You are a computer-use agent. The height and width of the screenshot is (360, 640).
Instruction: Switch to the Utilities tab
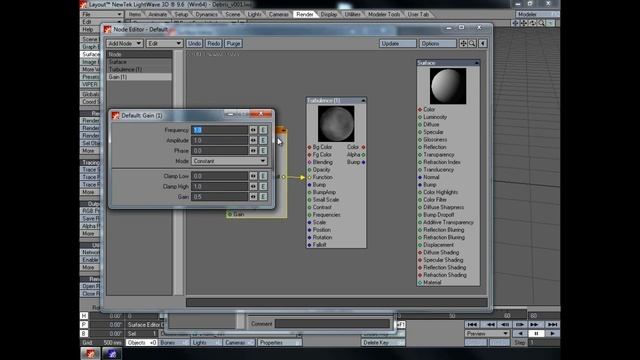pyautogui.click(x=352, y=14)
